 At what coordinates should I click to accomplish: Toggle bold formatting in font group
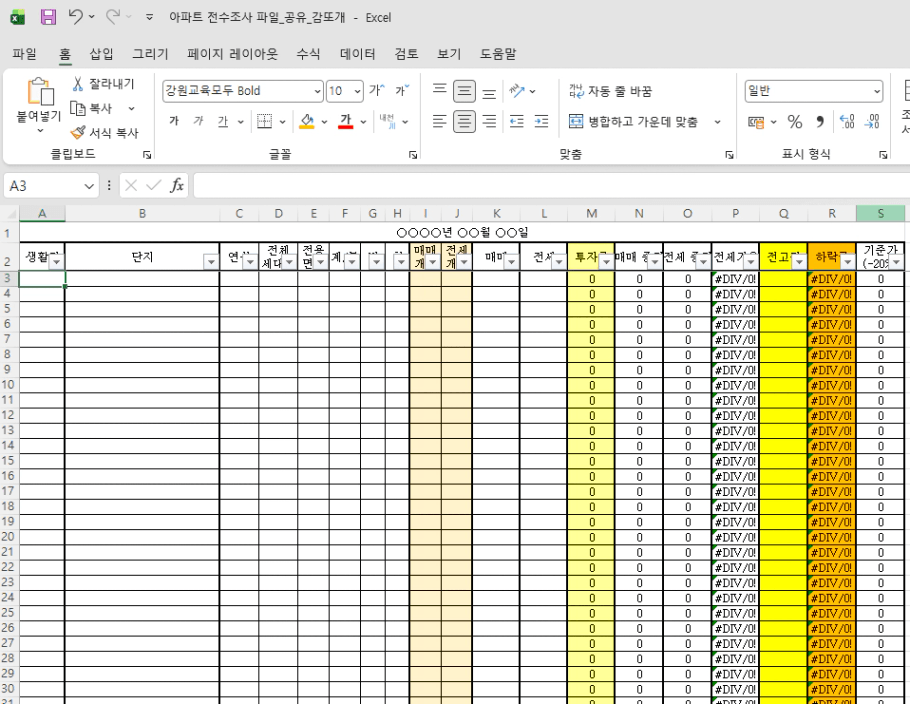pyautogui.click(x=173, y=122)
